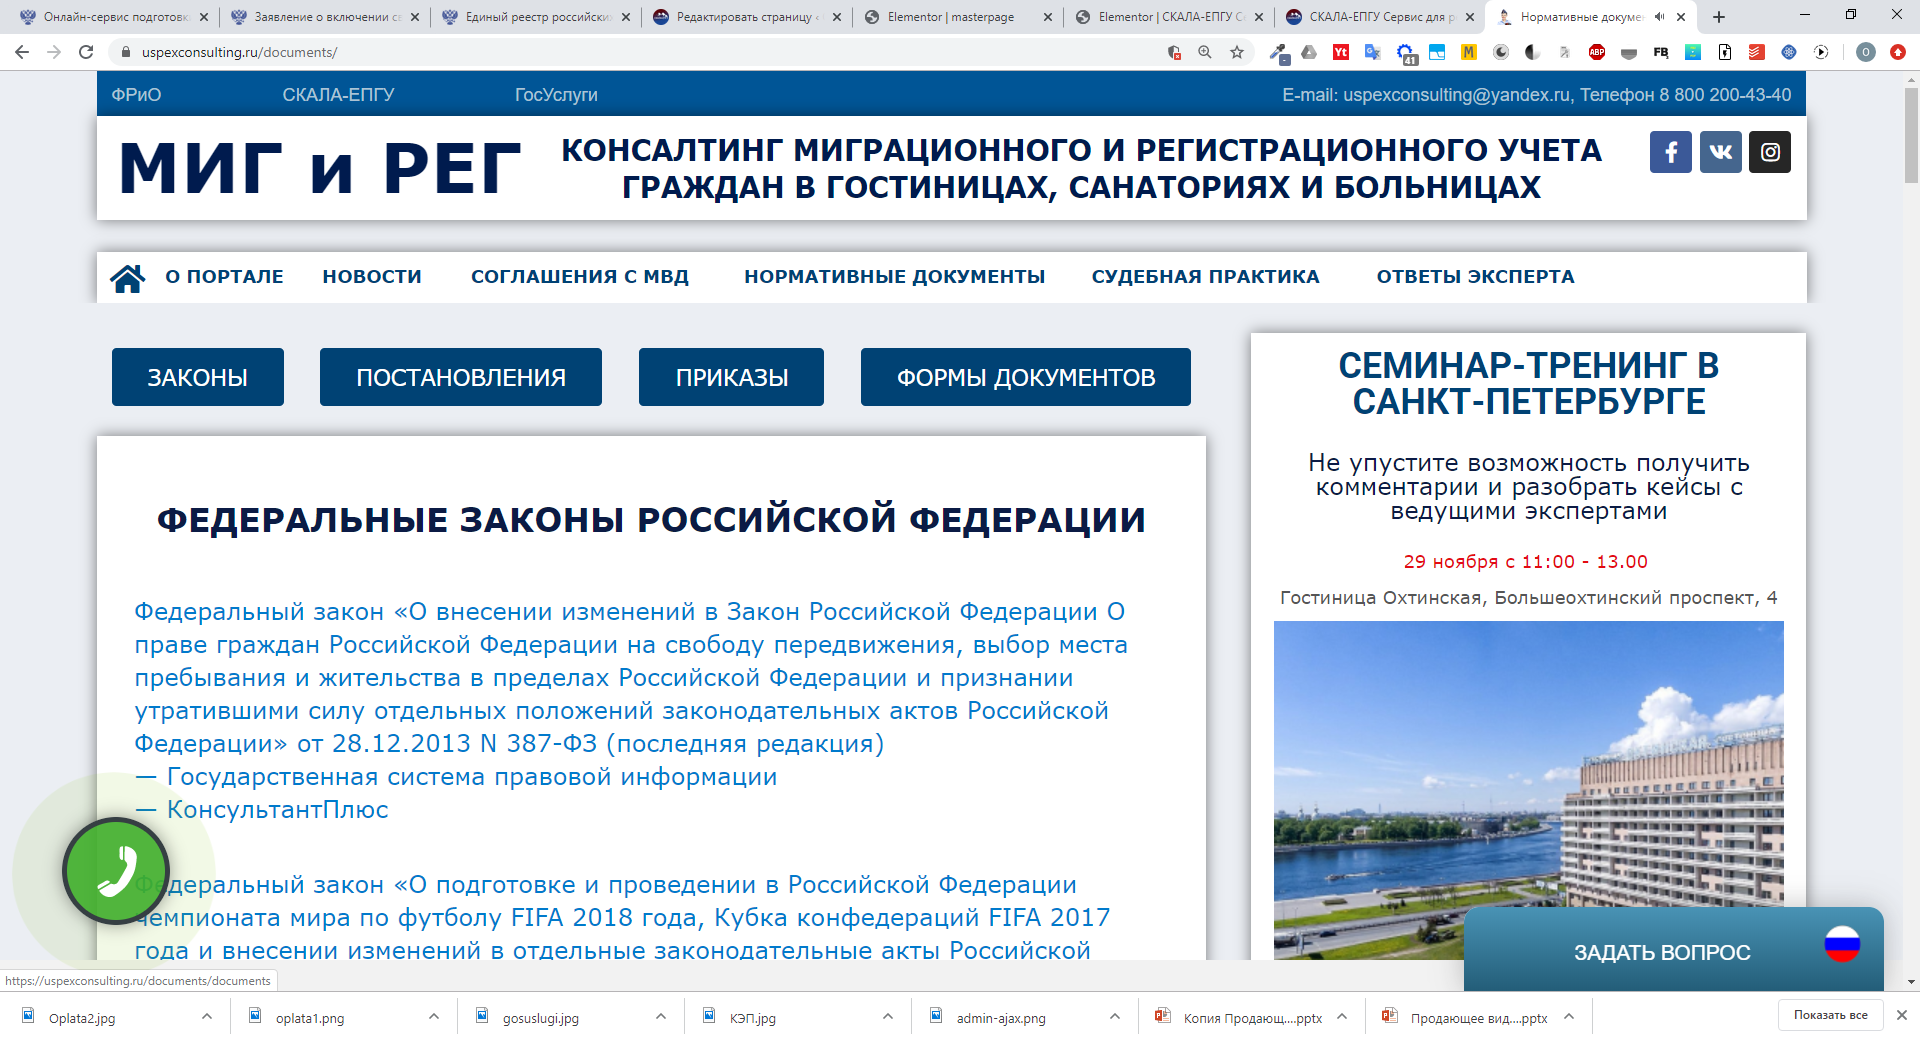Click the page vertical scrollbar thumb
The width and height of the screenshot is (1920, 1040).
[1911, 135]
